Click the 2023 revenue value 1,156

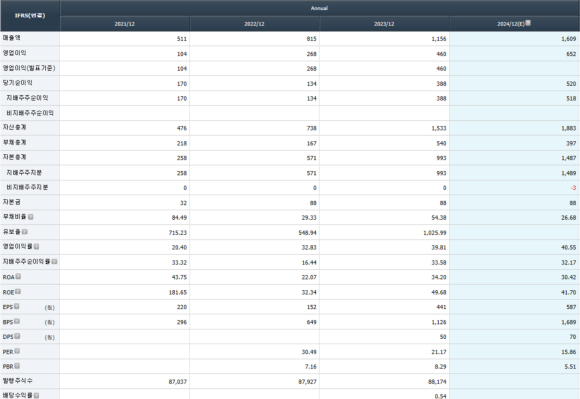(439, 39)
